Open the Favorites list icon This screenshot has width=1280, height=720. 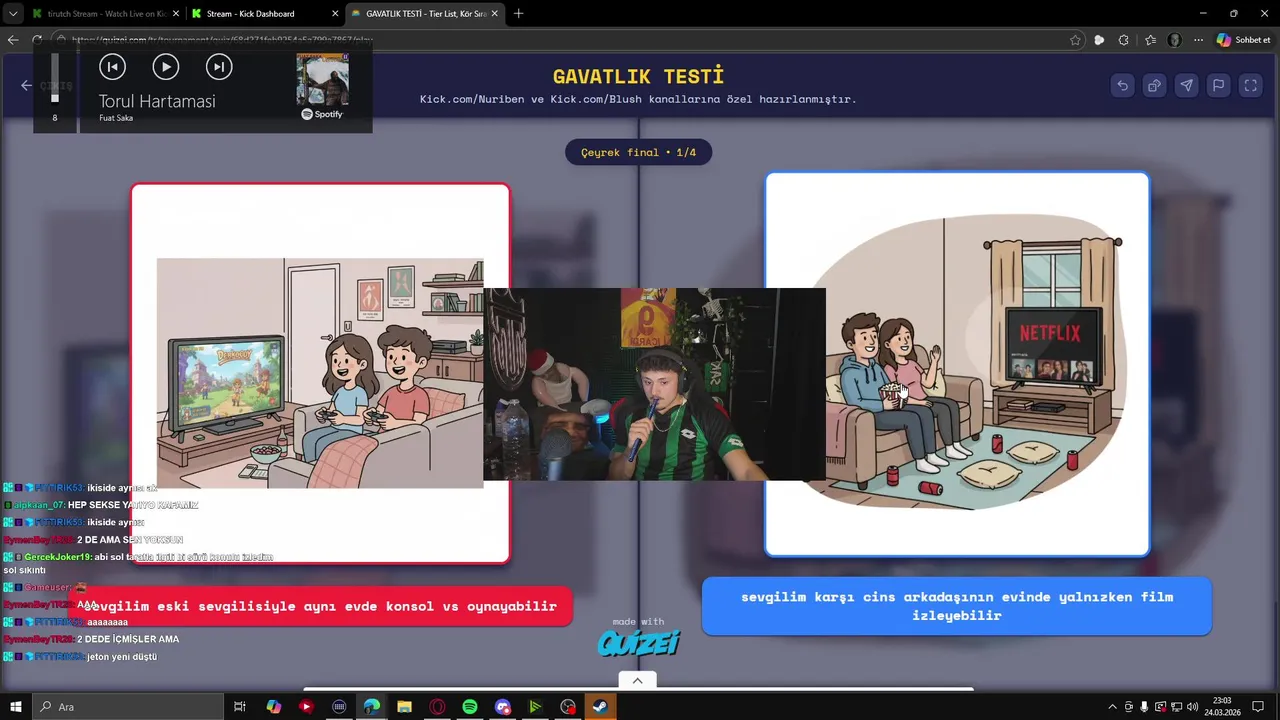click(1150, 40)
